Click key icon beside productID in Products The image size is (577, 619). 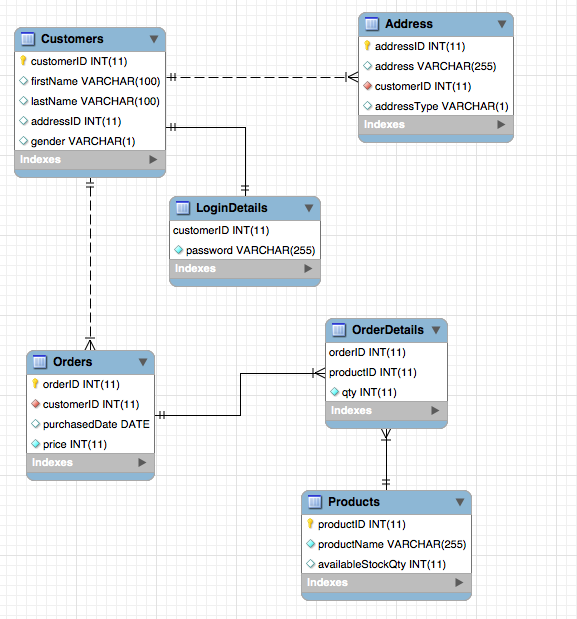pyautogui.click(x=311, y=524)
